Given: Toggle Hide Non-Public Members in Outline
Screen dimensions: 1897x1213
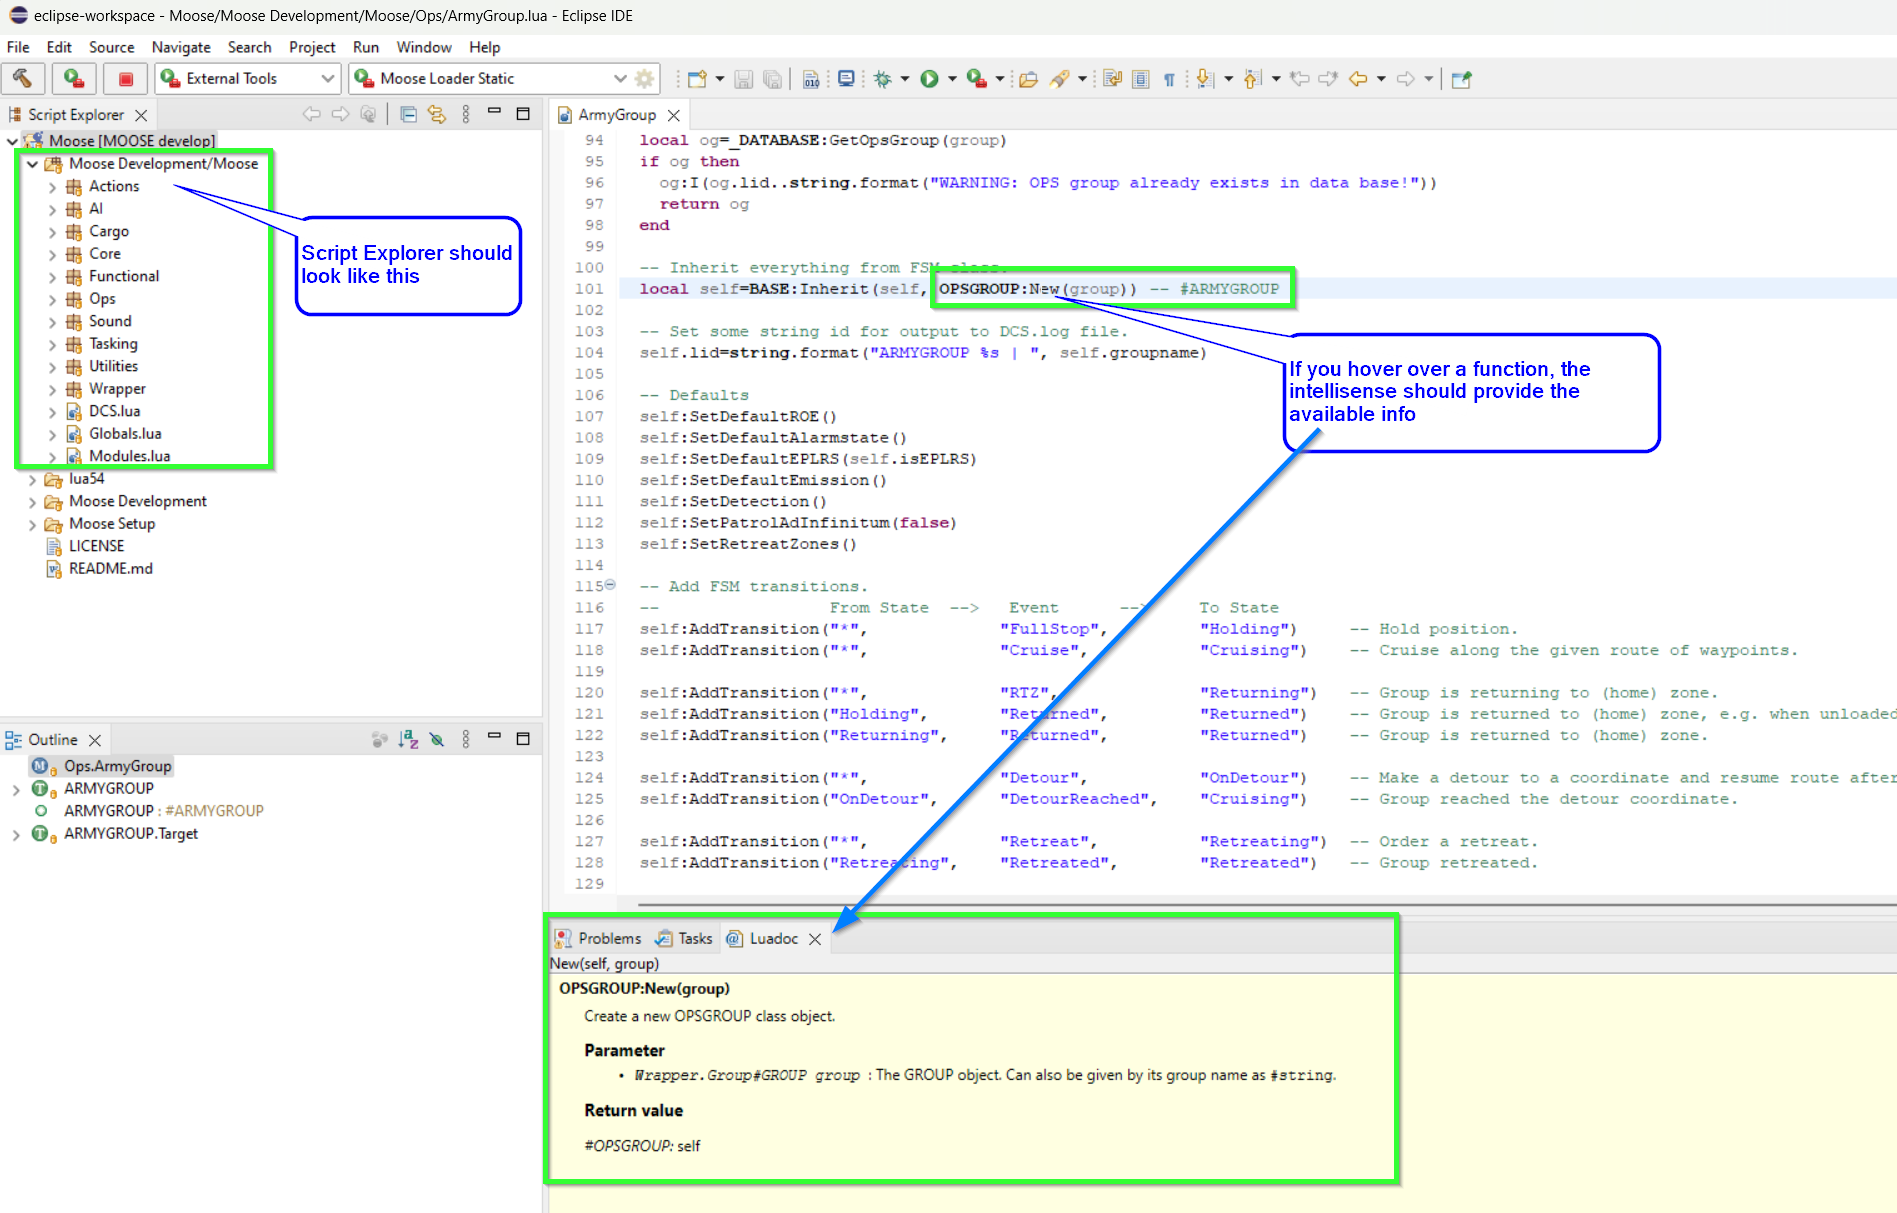Looking at the screenshot, I should coord(436,740).
